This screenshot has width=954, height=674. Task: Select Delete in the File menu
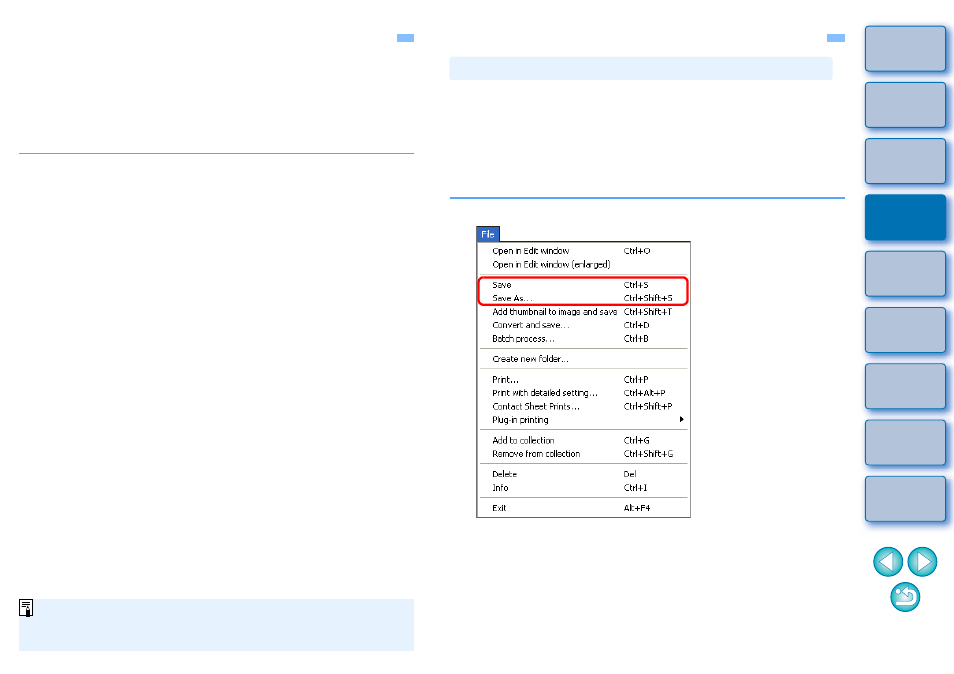click(583, 474)
